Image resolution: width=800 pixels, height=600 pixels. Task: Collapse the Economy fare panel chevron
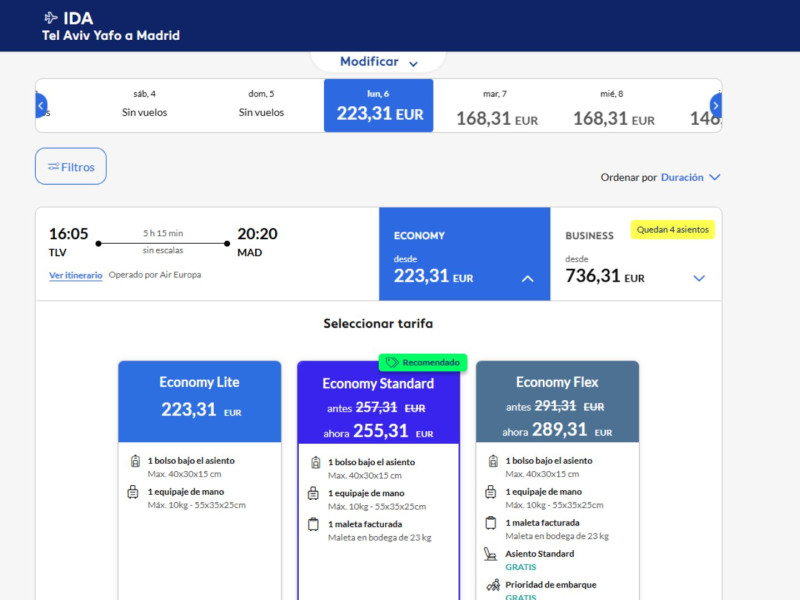point(528,279)
